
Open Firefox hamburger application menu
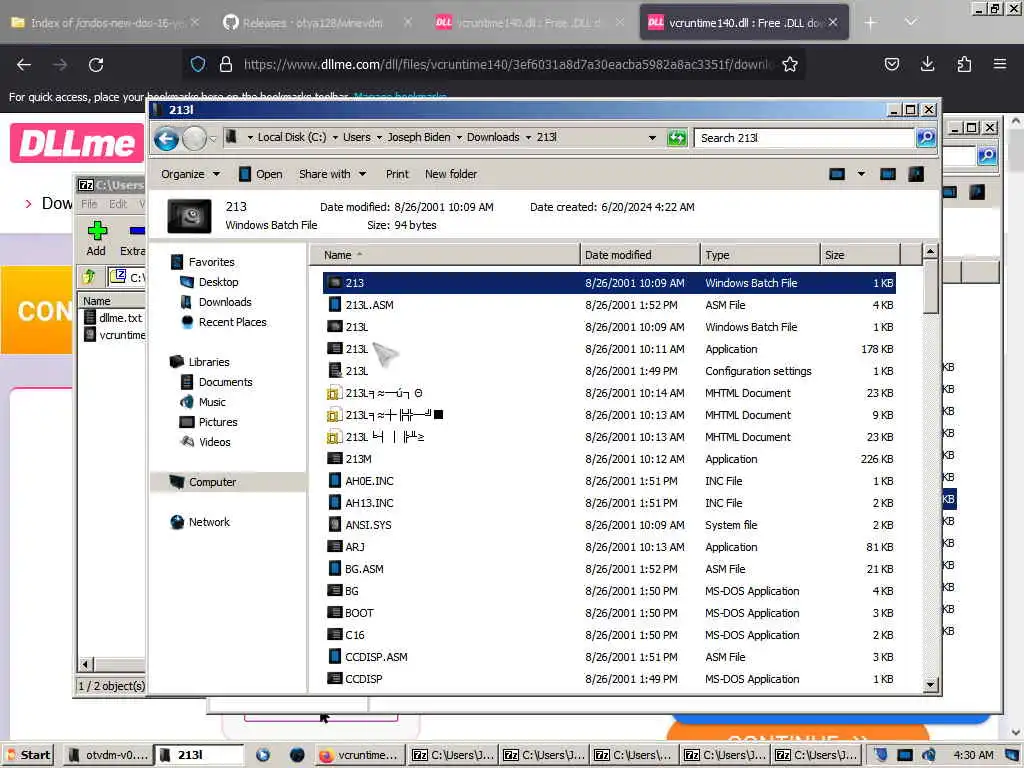click(x=1000, y=64)
